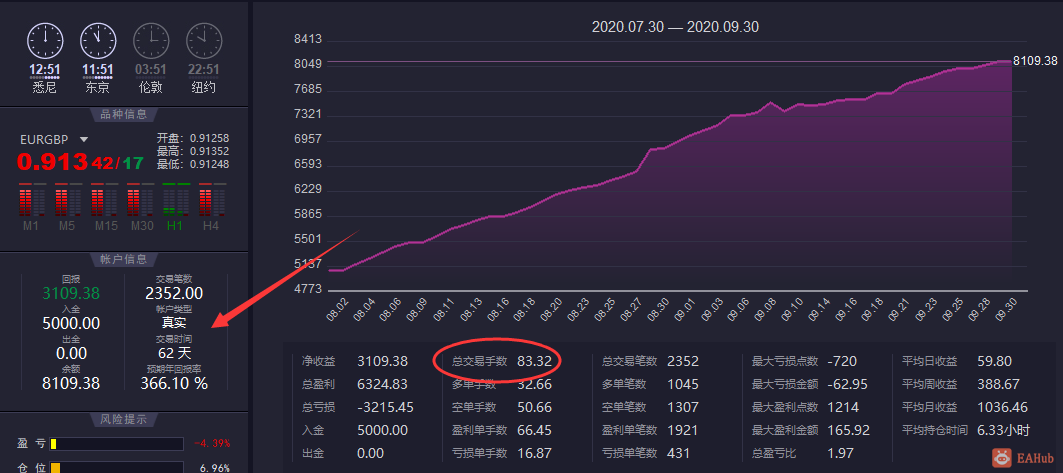Click the 09.30 date marker on x-axis
This screenshot has height=473, width=1063.
pos(1005,310)
